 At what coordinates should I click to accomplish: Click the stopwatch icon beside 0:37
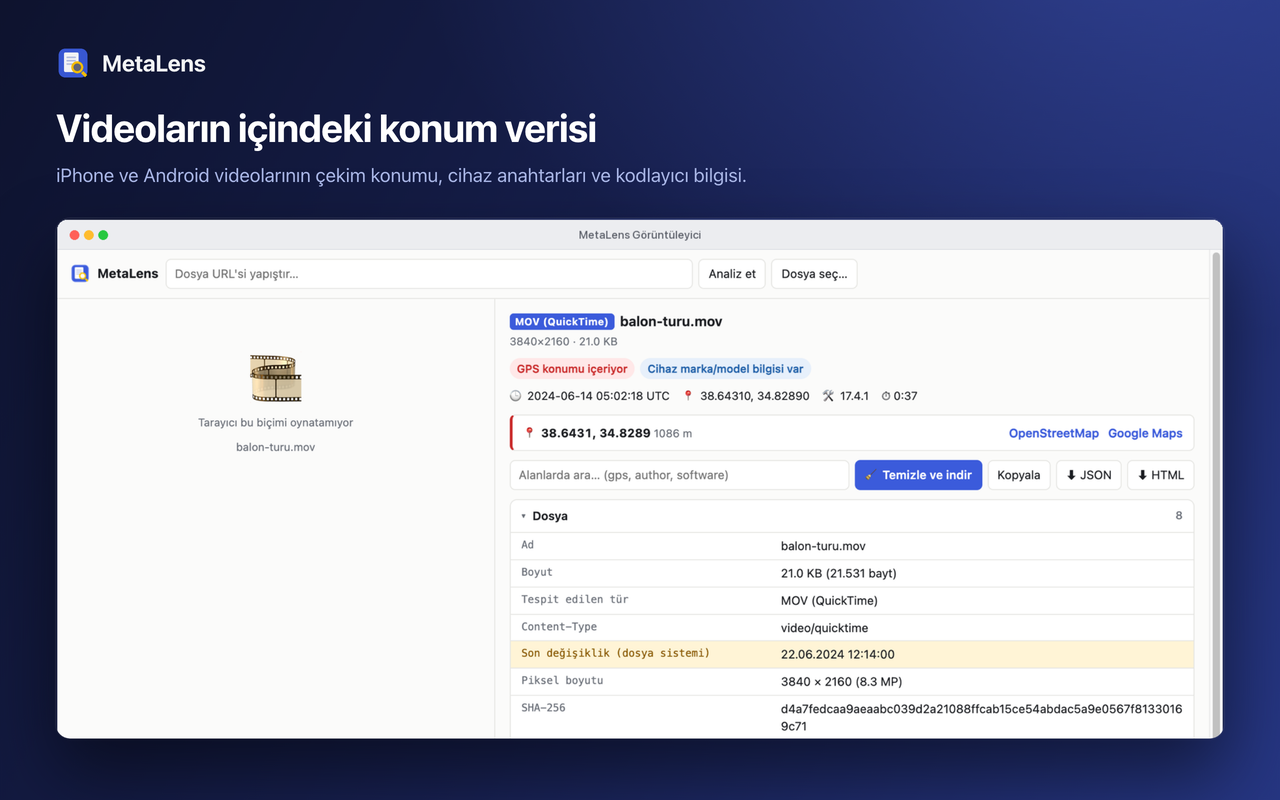886,396
